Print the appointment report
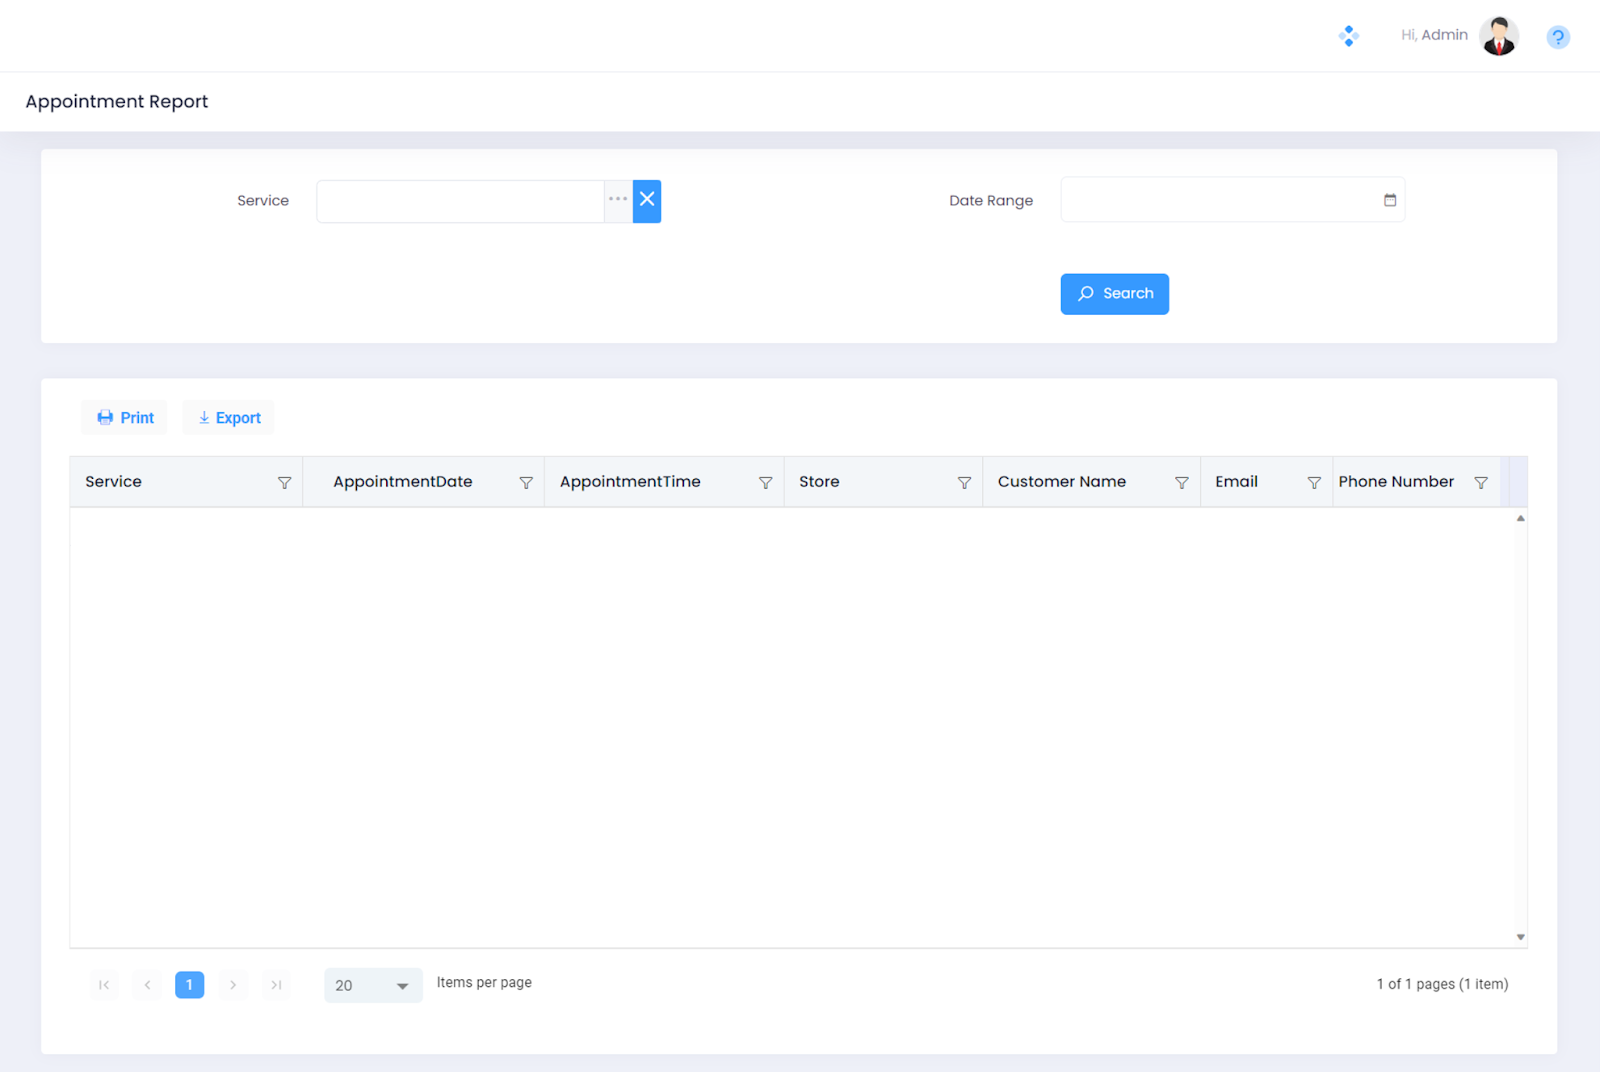Viewport: 1600px width, 1072px height. click(x=125, y=418)
